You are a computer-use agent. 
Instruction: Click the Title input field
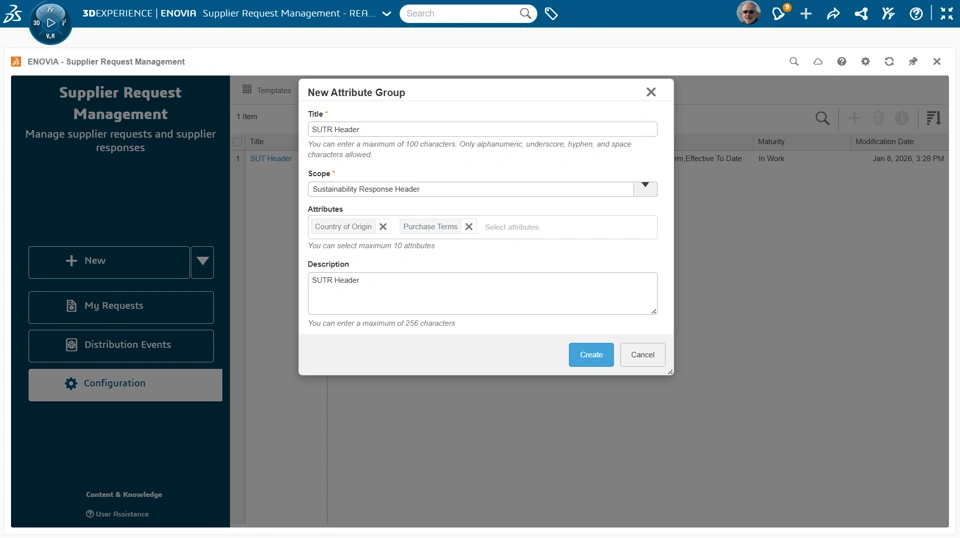(482, 129)
